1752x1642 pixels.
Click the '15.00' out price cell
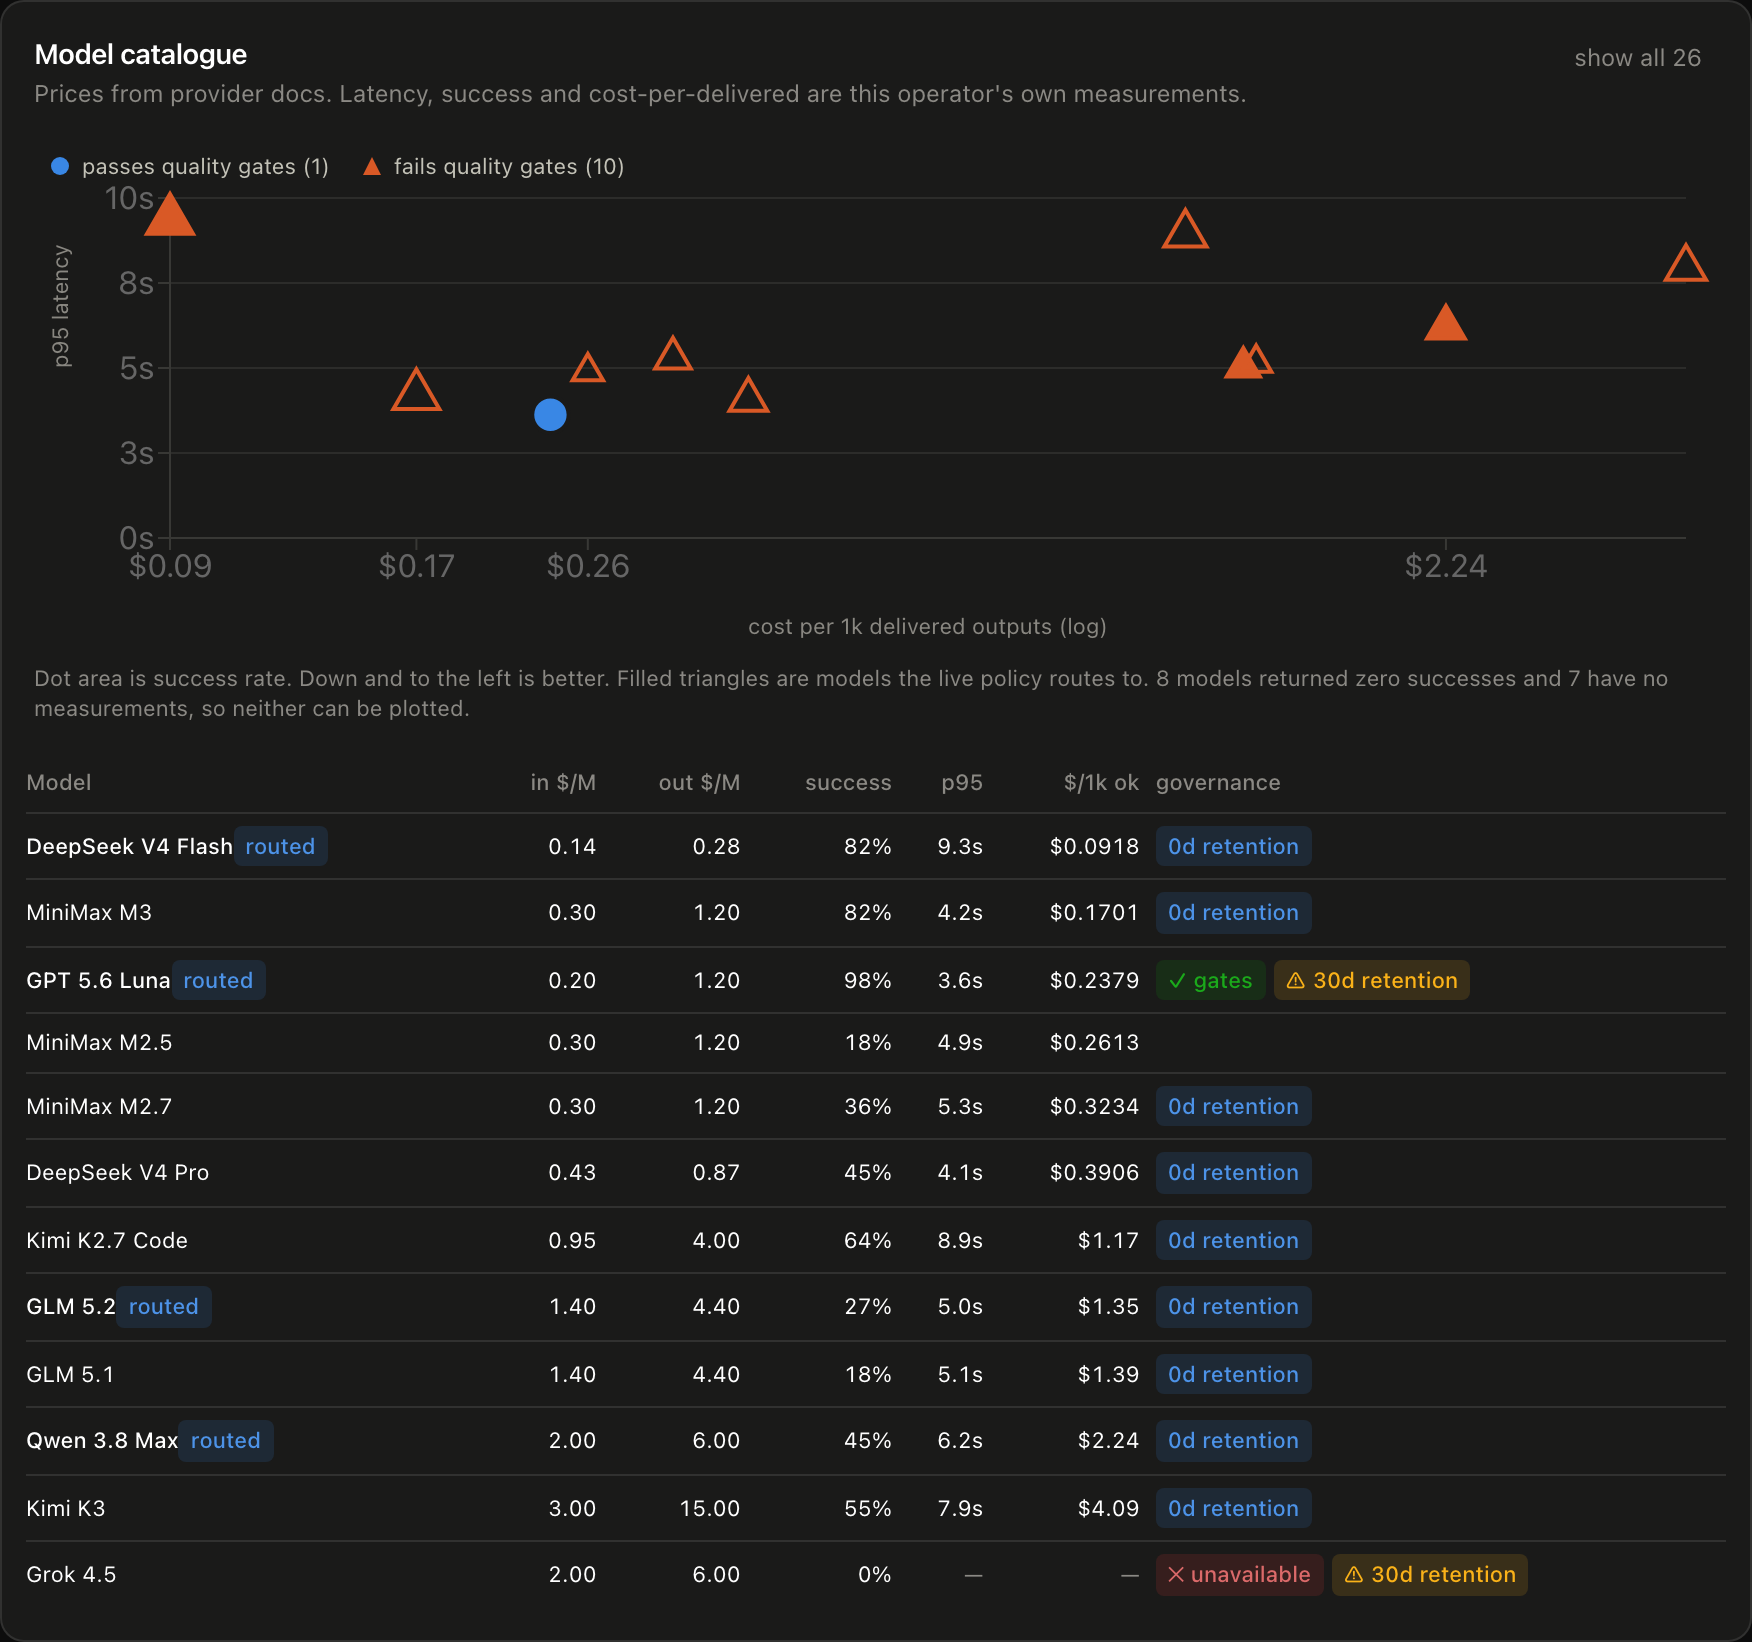point(710,1508)
